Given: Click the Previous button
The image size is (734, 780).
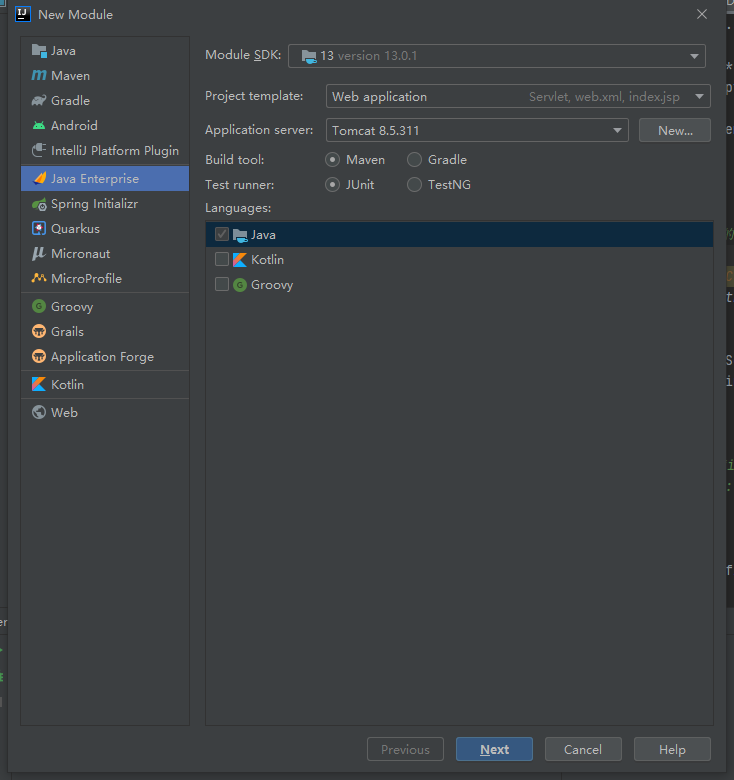Looking at the screenshot, I should pyautogui.click(x=405, y=749).
